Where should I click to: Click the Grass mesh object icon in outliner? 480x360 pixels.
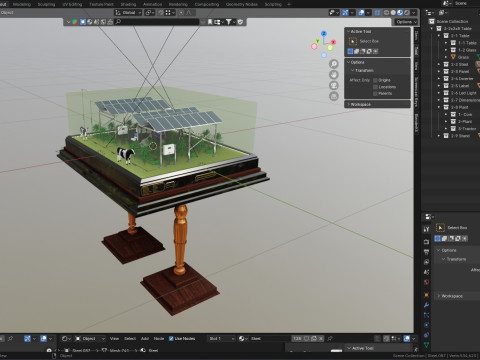click(x=453, y=57)
